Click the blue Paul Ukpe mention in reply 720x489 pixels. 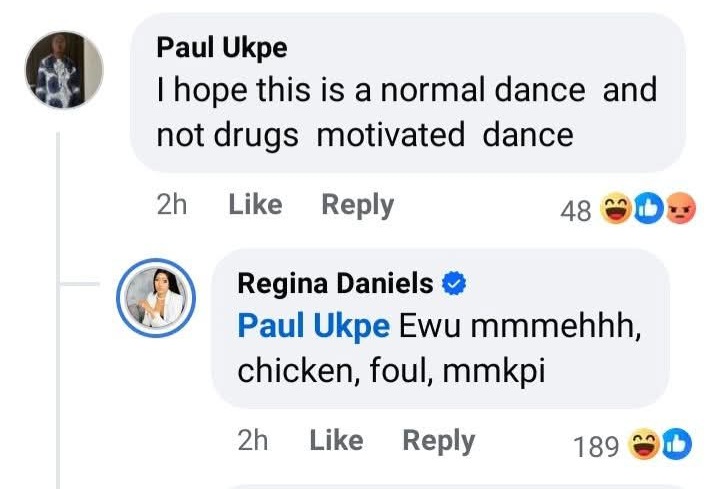(313, 326)
